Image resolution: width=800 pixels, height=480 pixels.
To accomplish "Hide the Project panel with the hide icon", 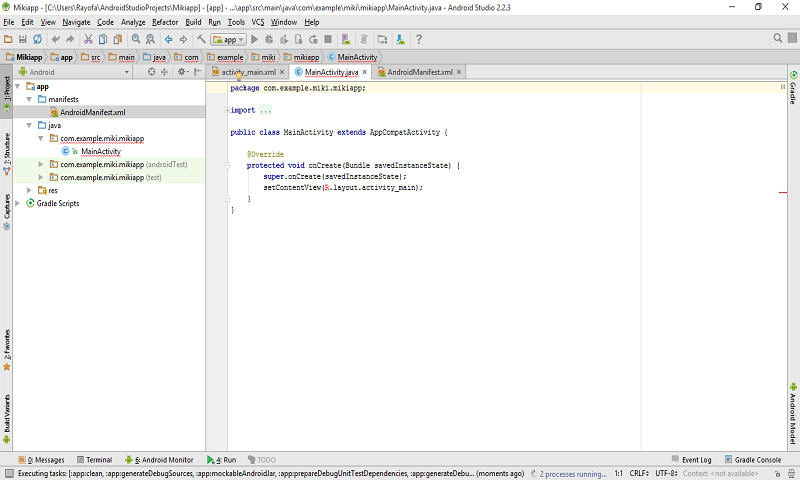I will (197, 72).
